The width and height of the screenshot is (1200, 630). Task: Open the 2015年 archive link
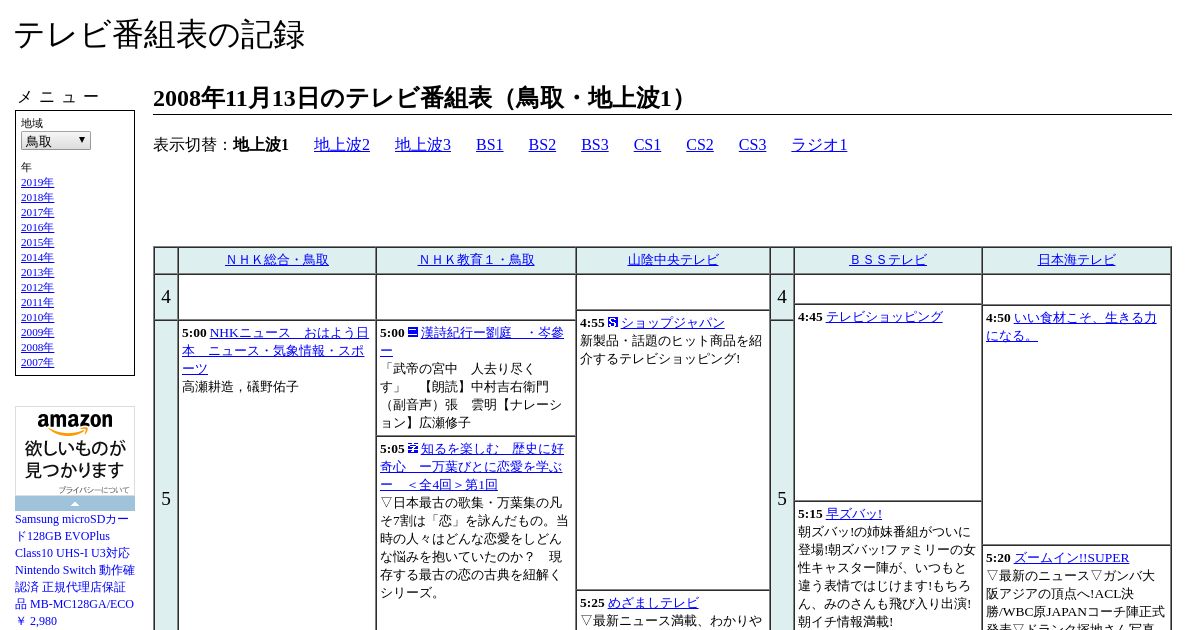point(37,242)
